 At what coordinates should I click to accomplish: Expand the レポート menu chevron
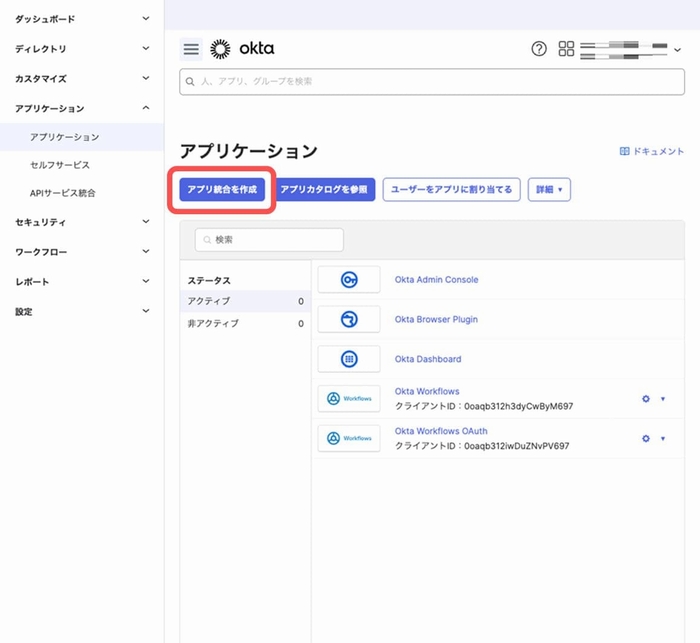[146, 281]
